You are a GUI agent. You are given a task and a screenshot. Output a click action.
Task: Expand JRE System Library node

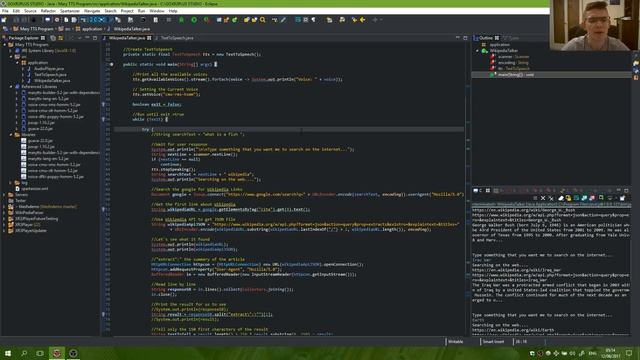[x=11, y=51]
